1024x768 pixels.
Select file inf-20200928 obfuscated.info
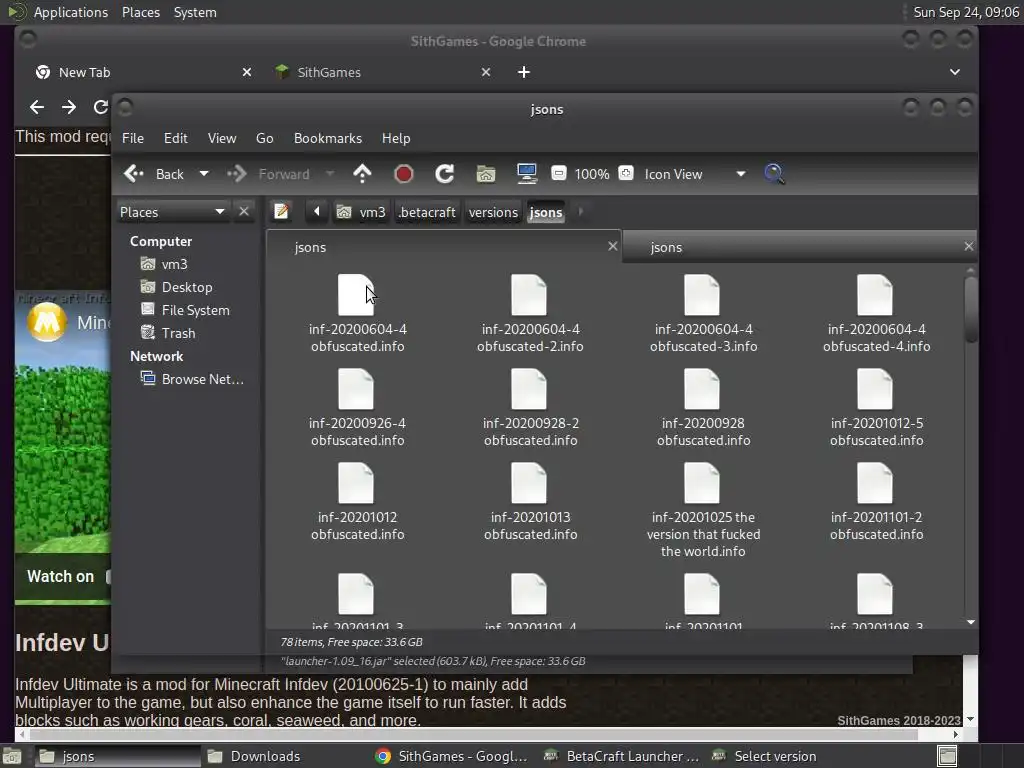(703, 408)
